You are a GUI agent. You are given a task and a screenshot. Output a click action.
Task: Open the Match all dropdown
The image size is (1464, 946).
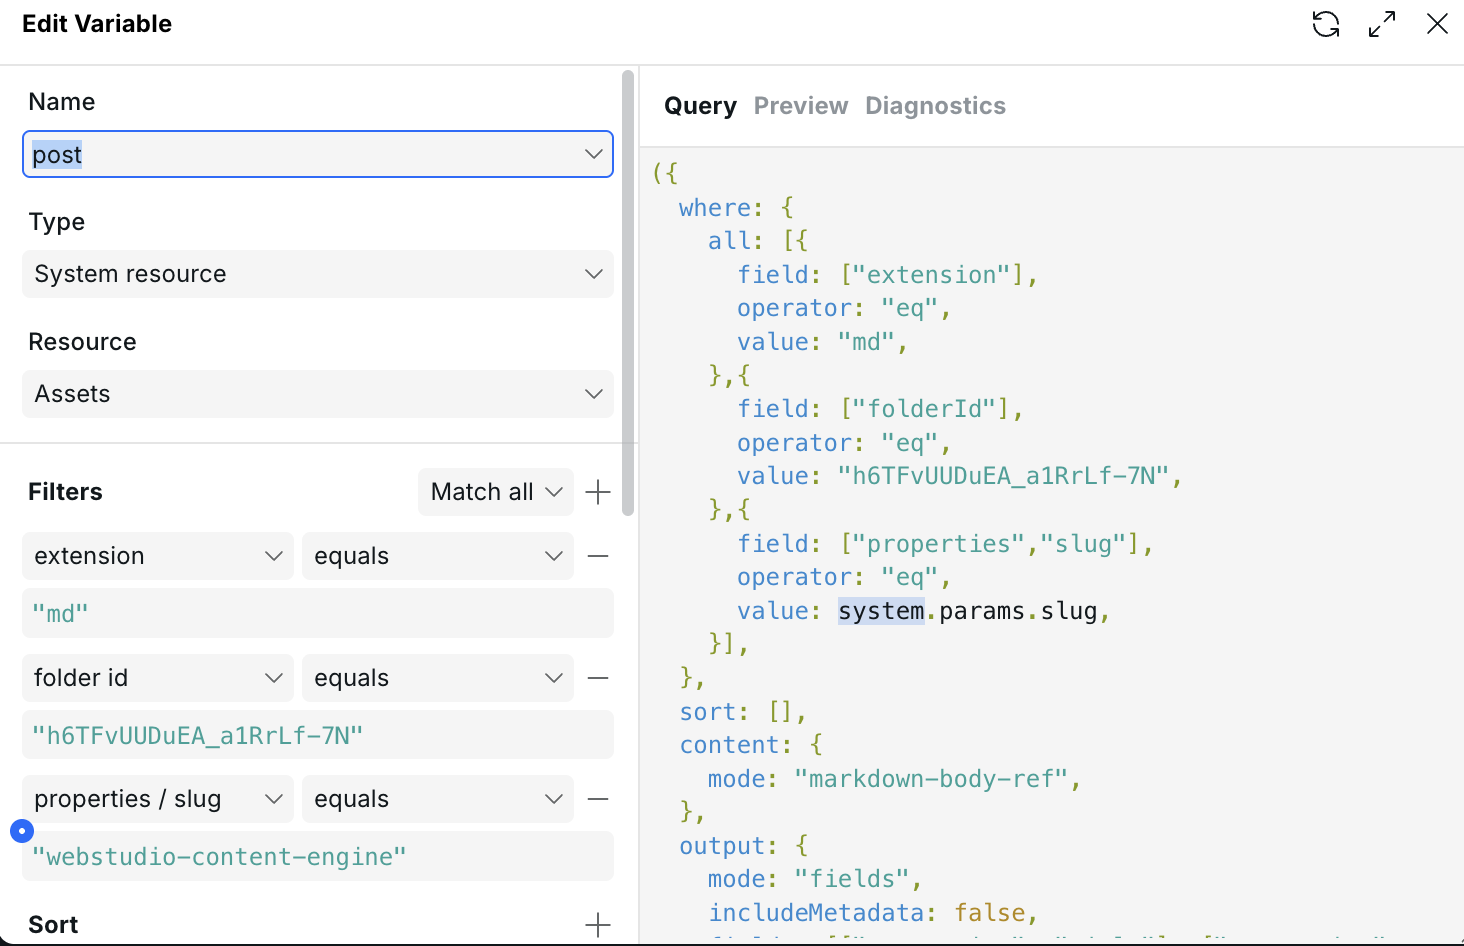(496, 492)
